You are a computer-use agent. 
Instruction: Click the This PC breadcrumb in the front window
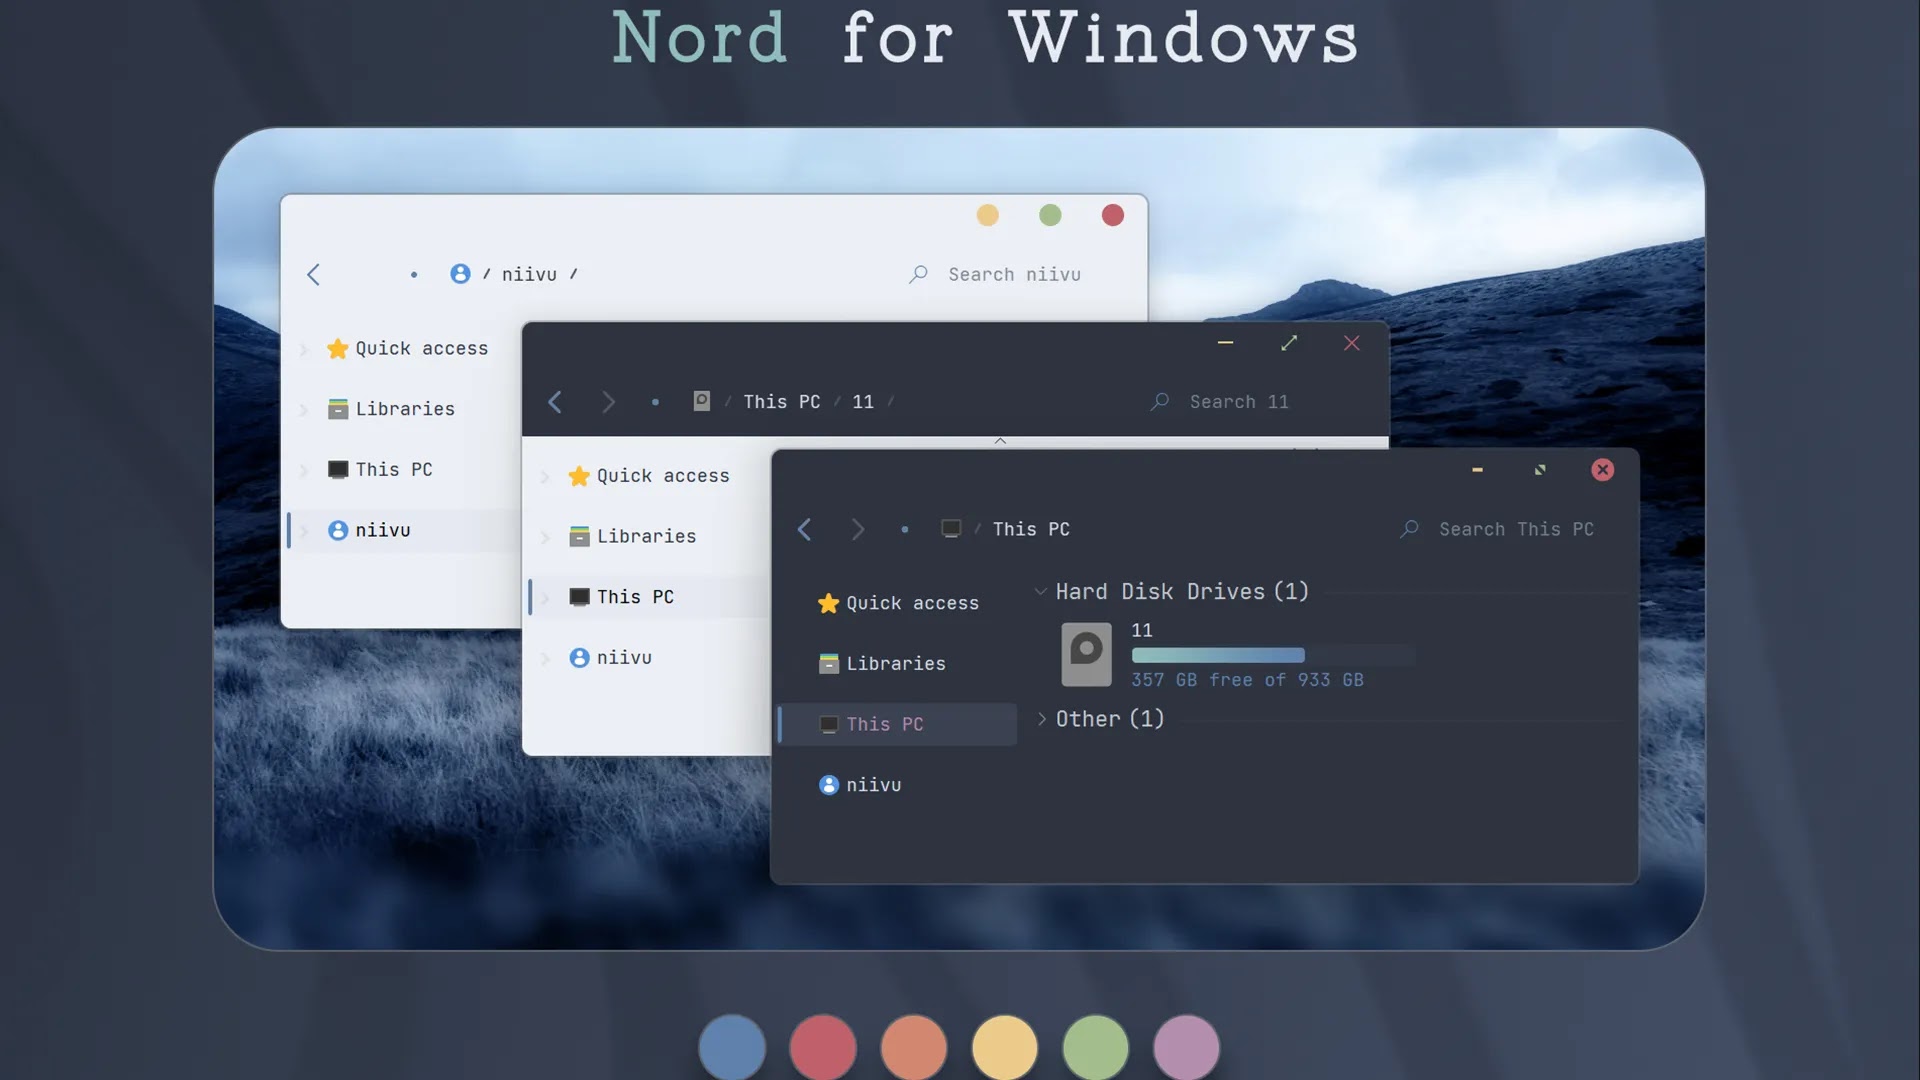click(1031, 528)
